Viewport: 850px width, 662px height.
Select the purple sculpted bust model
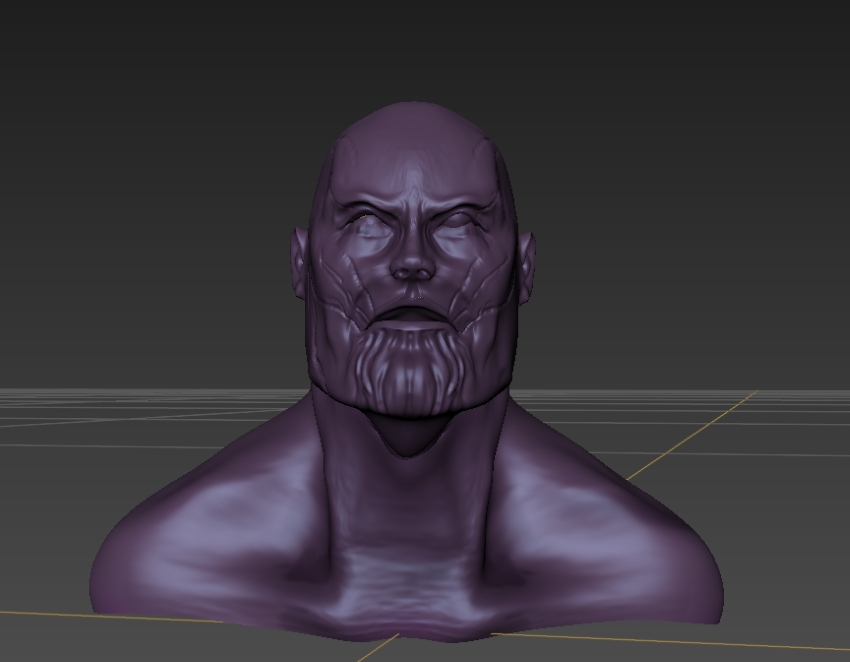407,372
